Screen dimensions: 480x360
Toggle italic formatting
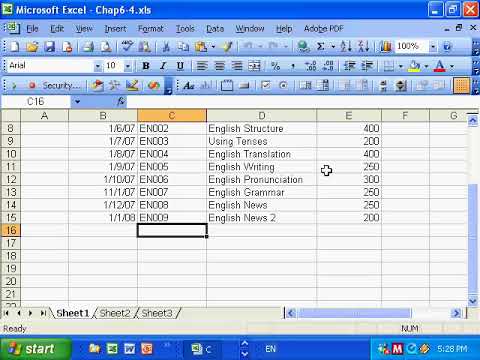click(x=163, y=66)
